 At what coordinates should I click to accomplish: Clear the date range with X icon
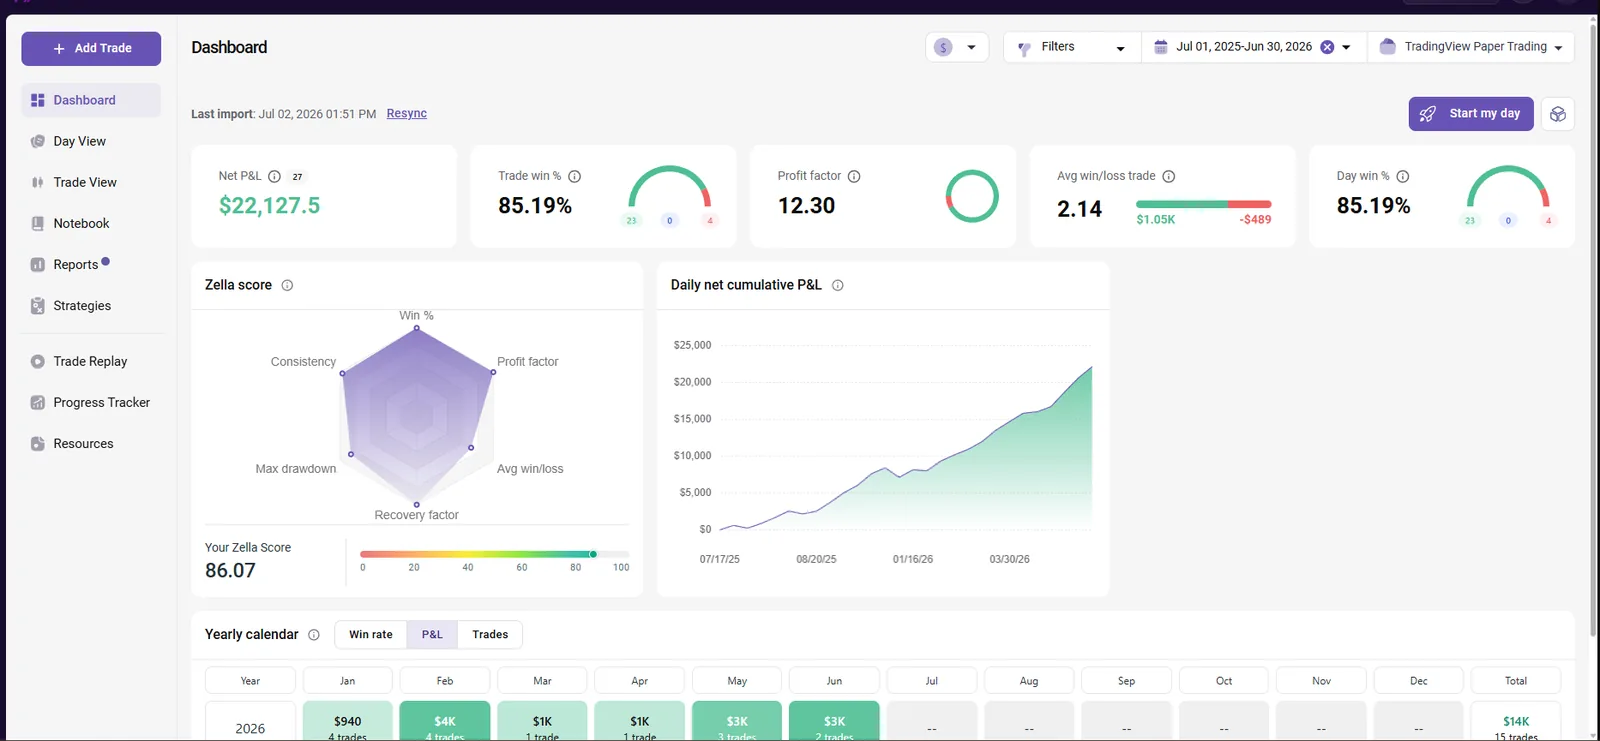coord(1327,47)
